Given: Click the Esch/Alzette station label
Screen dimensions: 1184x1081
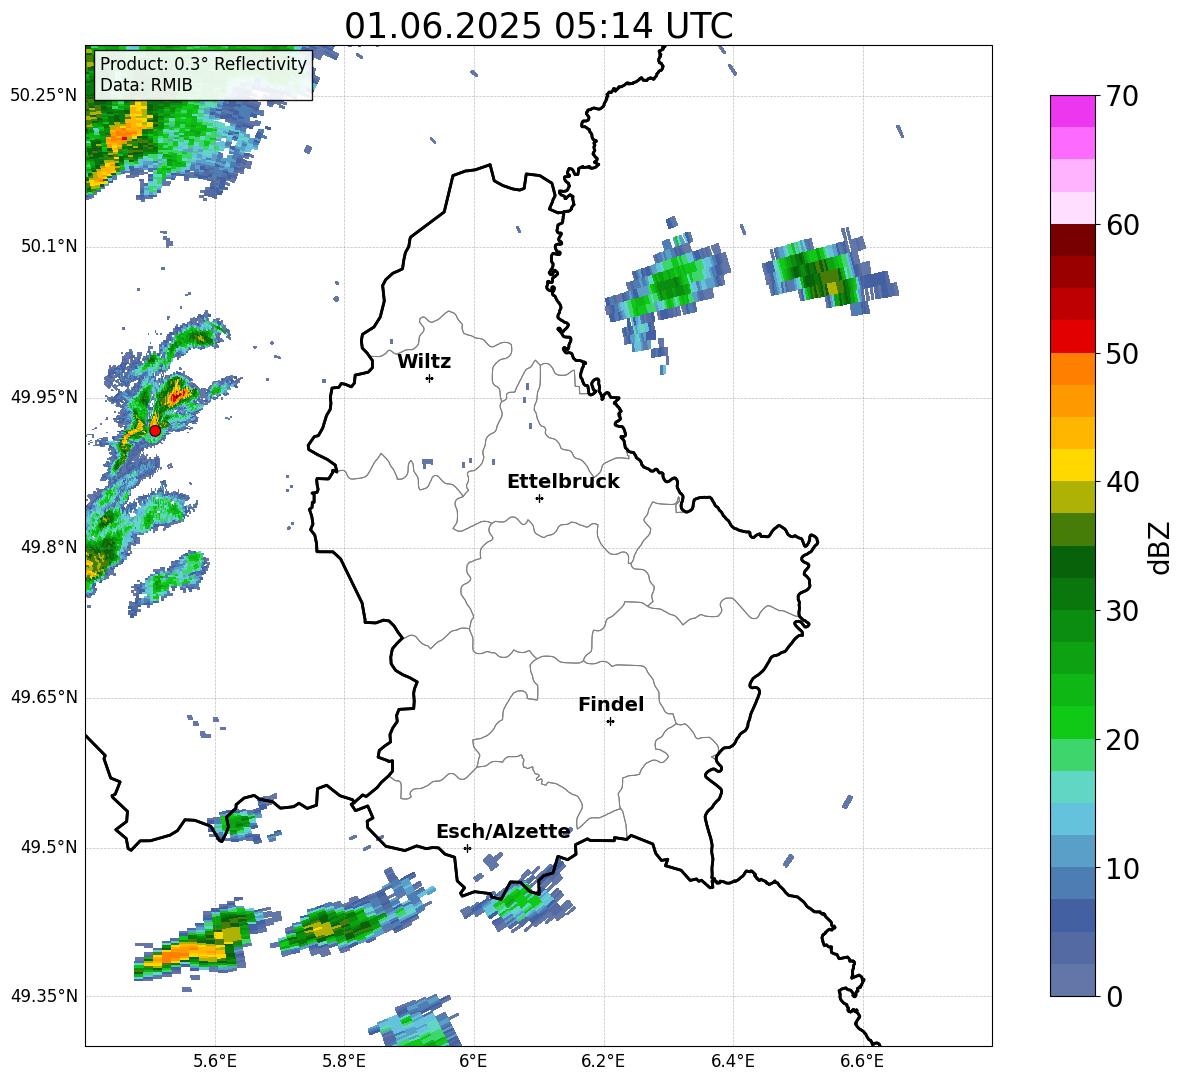Looking at the screenshot, I should pyautogui.click(x=503, y=831).
